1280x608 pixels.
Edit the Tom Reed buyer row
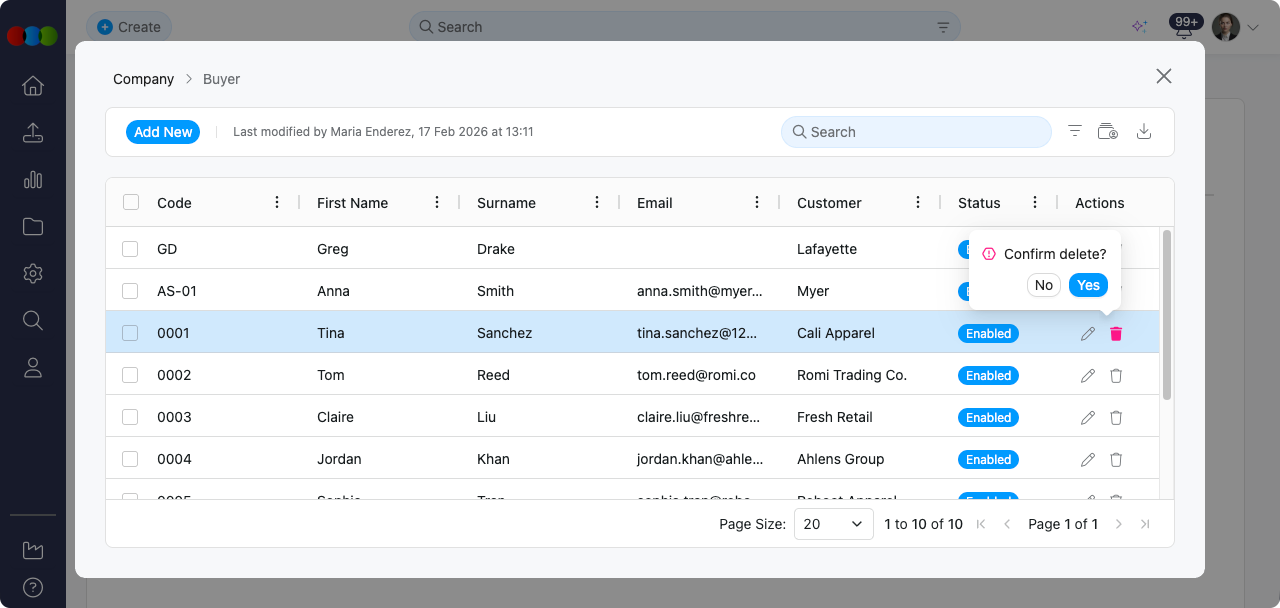tap(1088, 376)
